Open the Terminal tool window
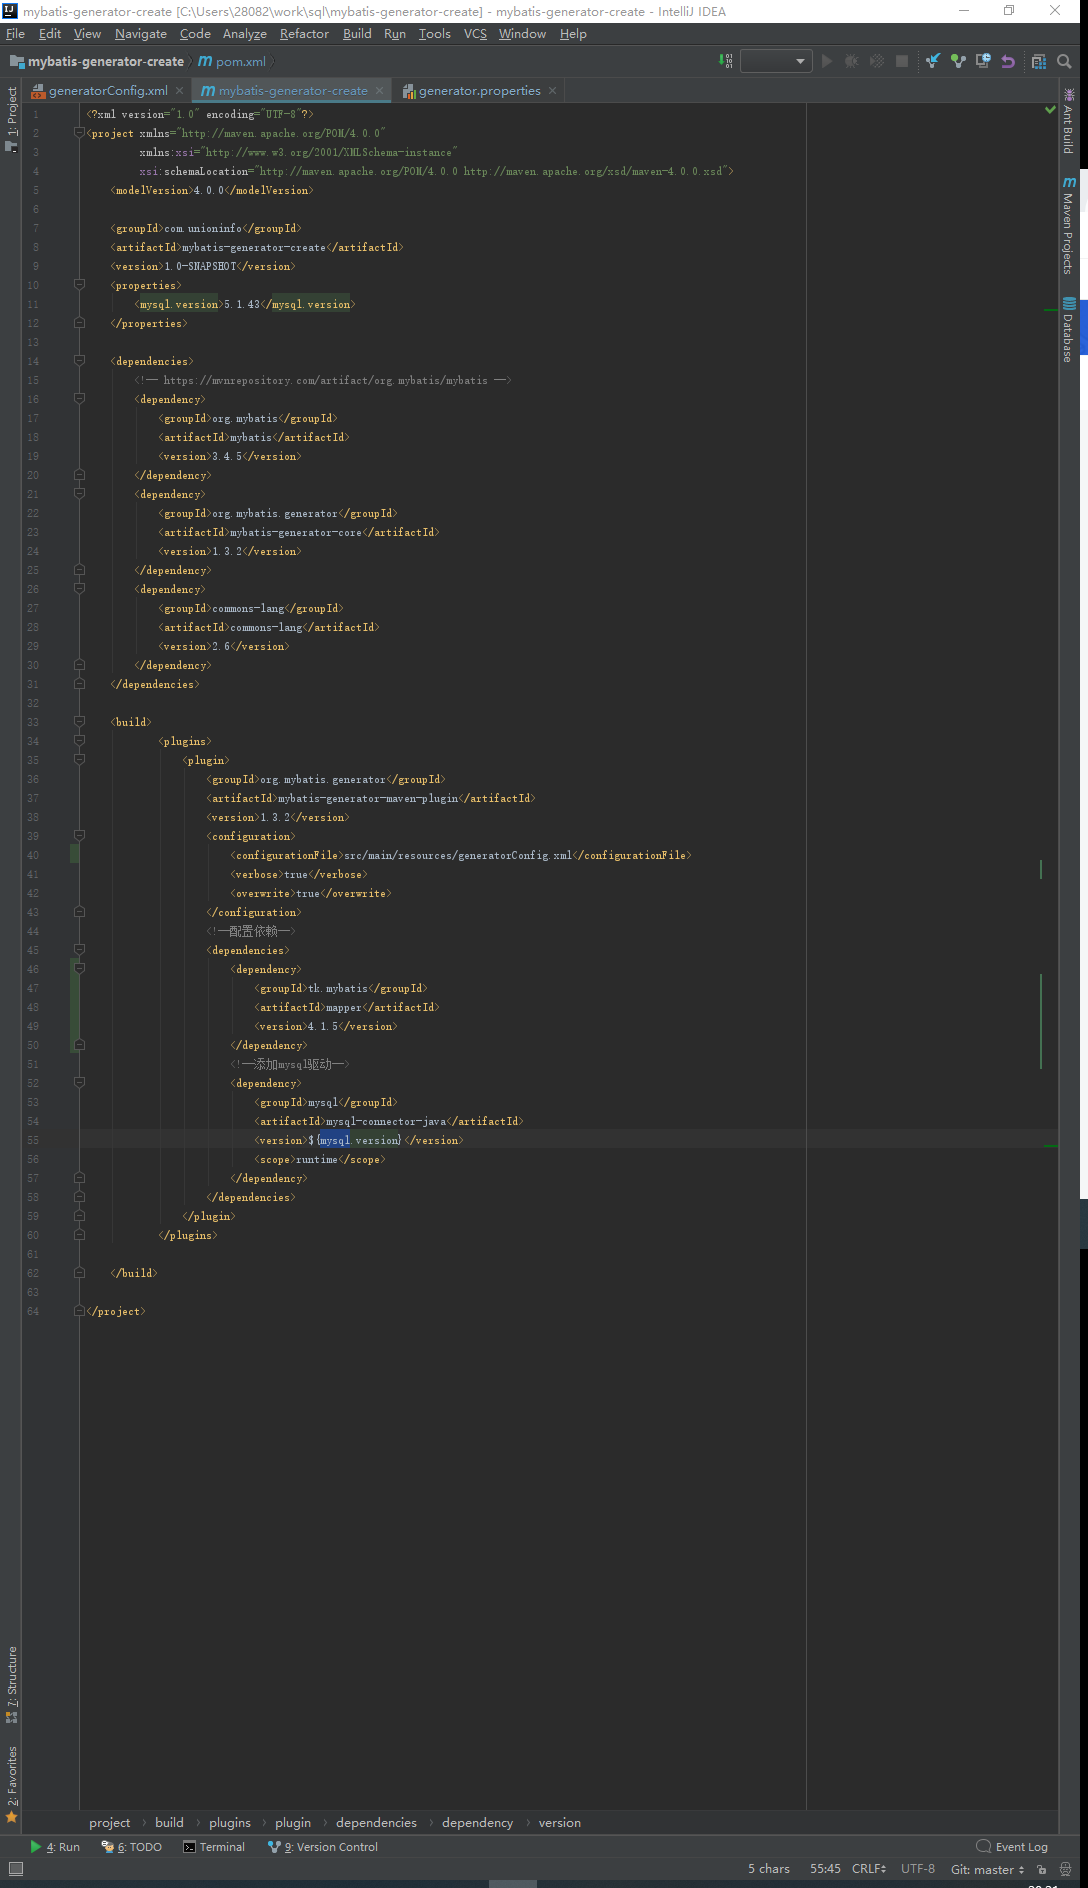The height and width of the screenshot is (1888, 1088). [x=214, y=1847]
